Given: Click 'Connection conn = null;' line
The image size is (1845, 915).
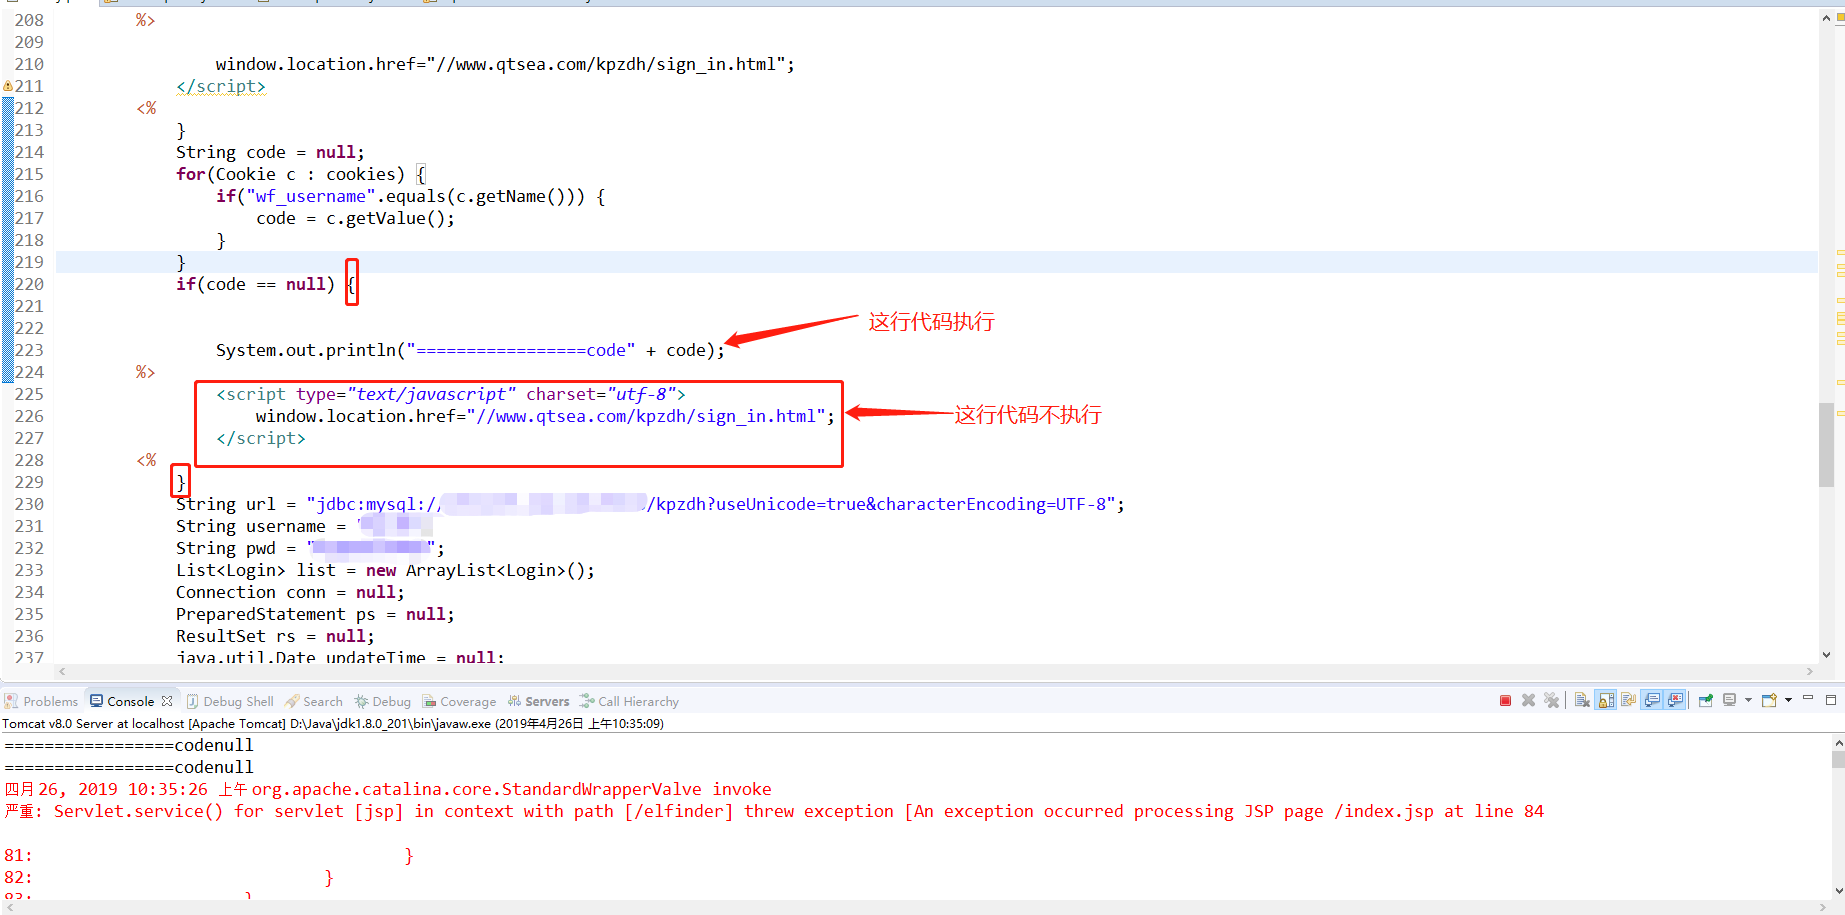Looking at the screenshot, I should [290, 592].
